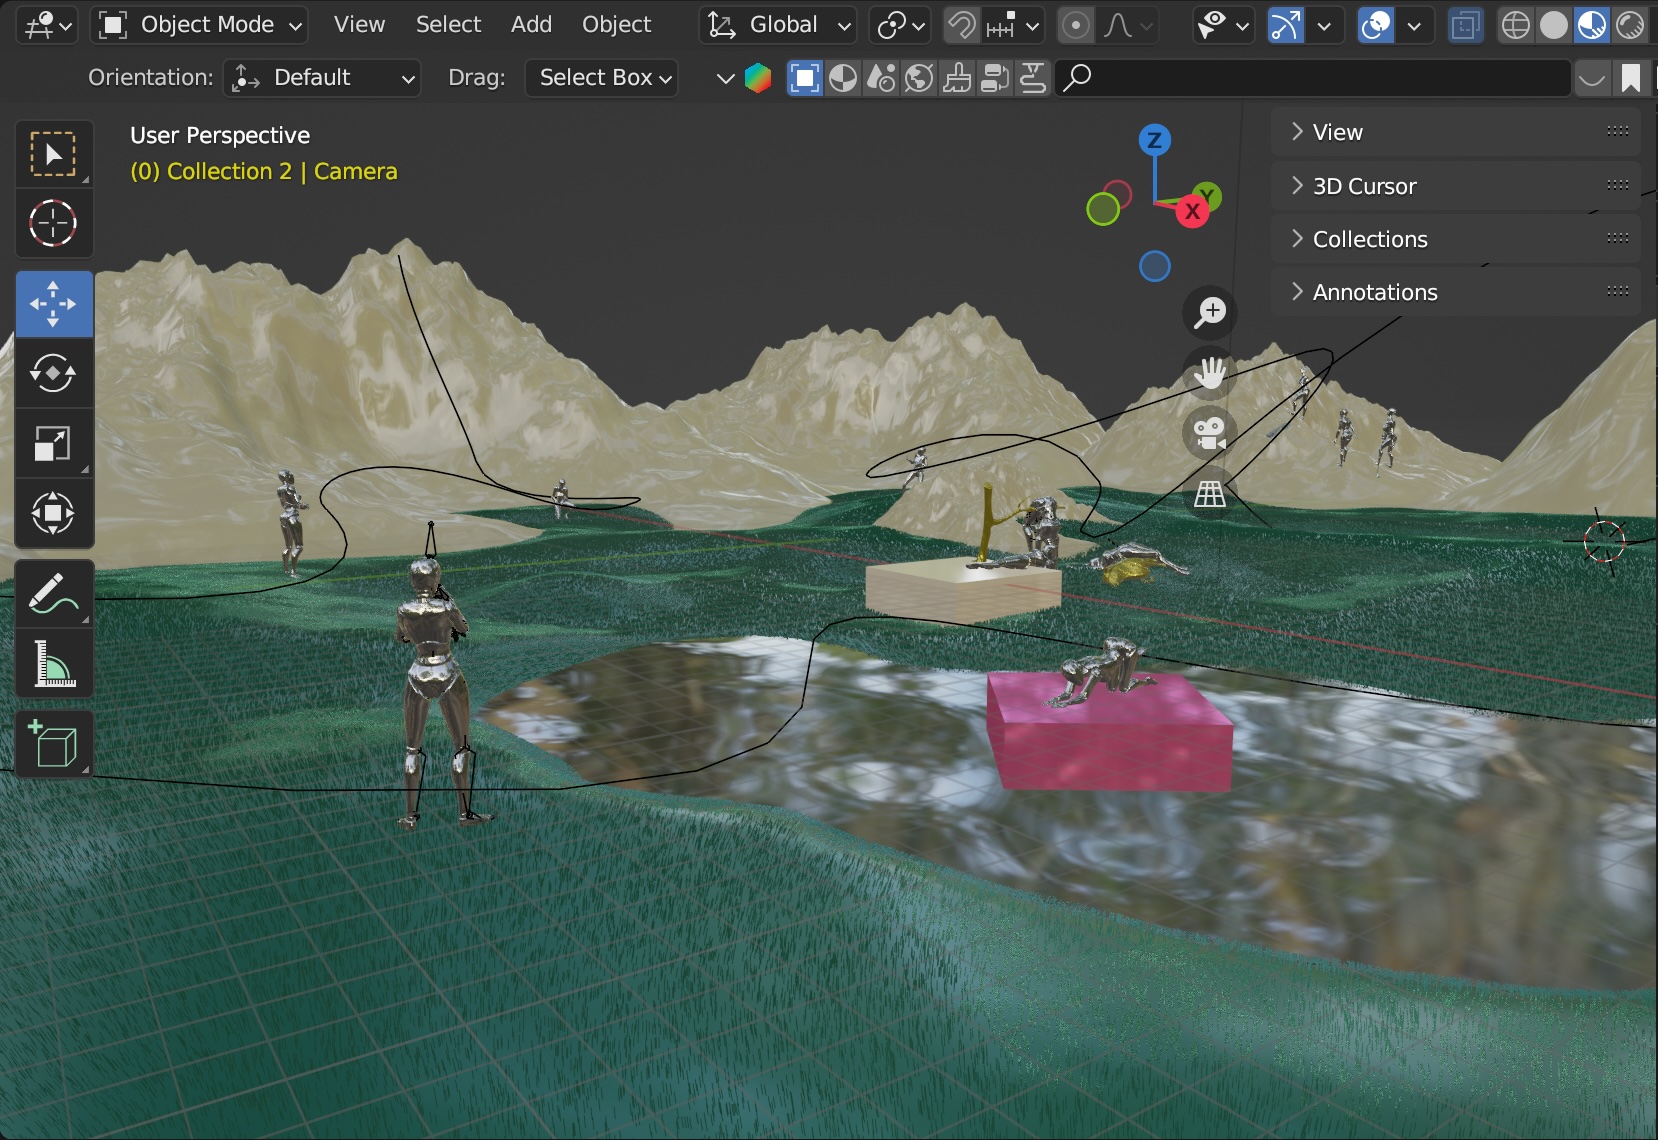Click the camera view button

pos(1209,434)
